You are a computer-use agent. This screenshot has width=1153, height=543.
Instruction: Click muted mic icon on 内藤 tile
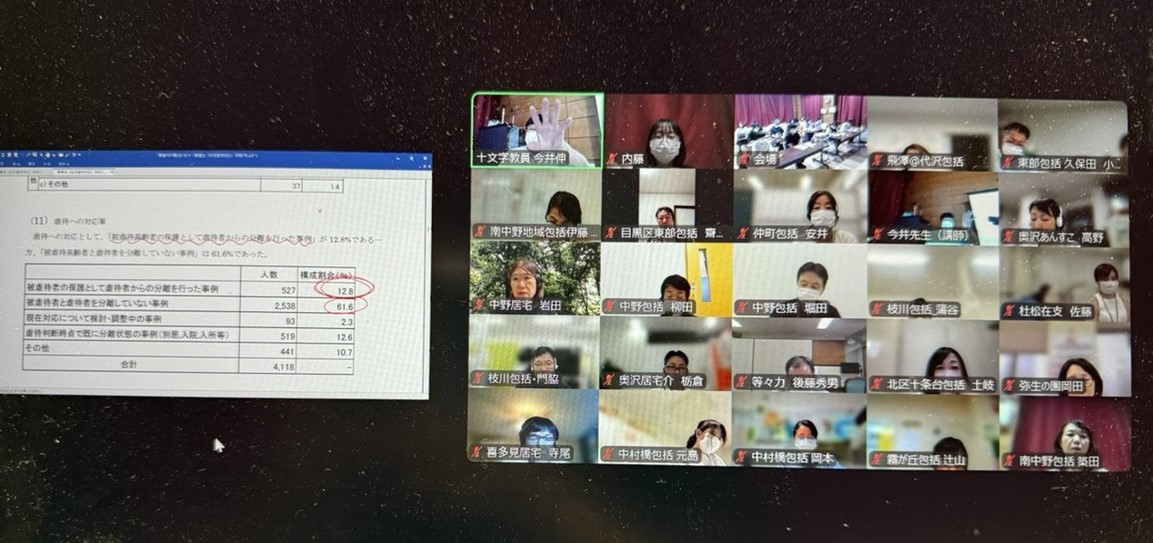point(611,159)
